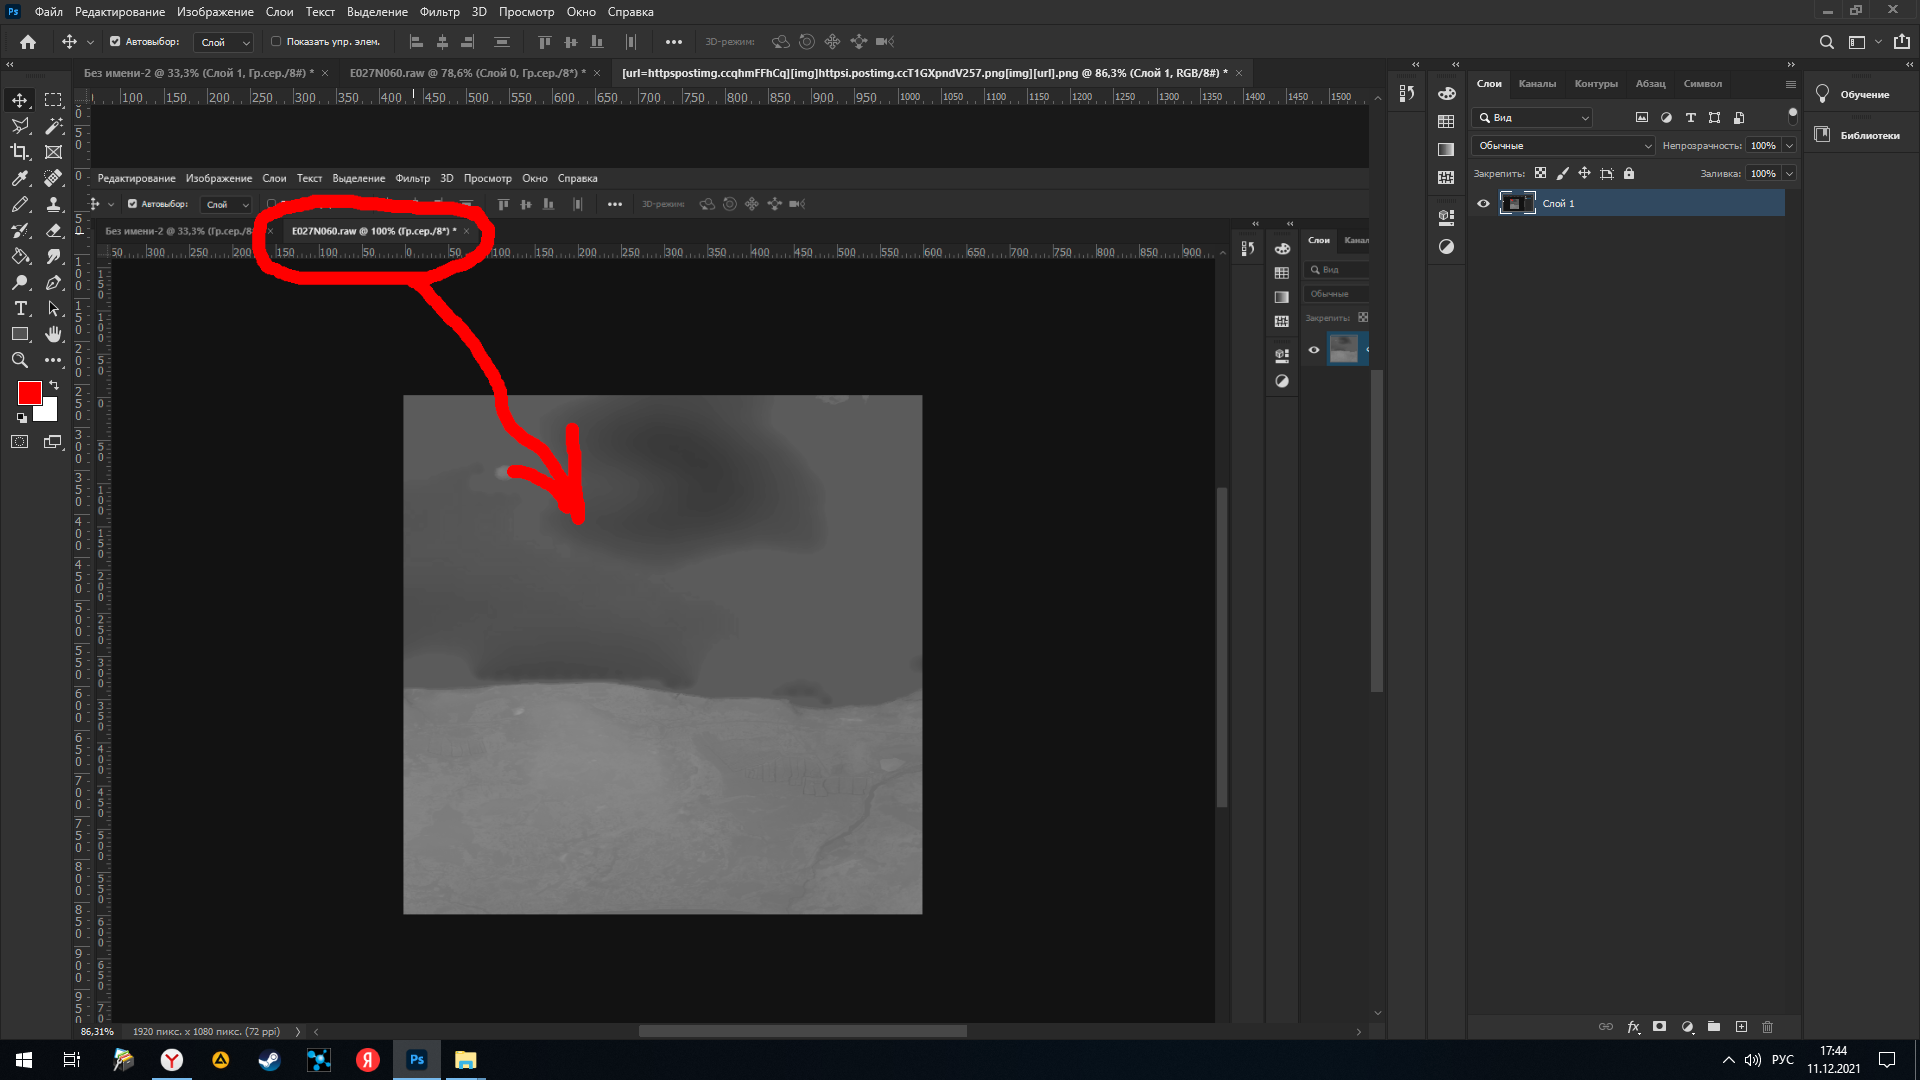This screenshot has height=1080, width=1920.
Task: Toggle the layer filtering switch in the Layers panel
Action: coord(1792,116)
